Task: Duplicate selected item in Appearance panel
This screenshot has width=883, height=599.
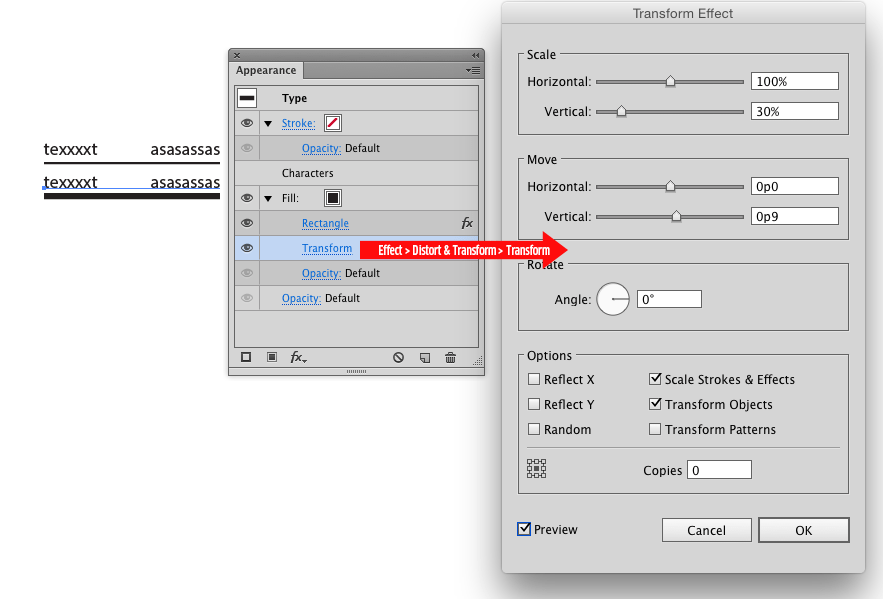Action: [424, 357]
